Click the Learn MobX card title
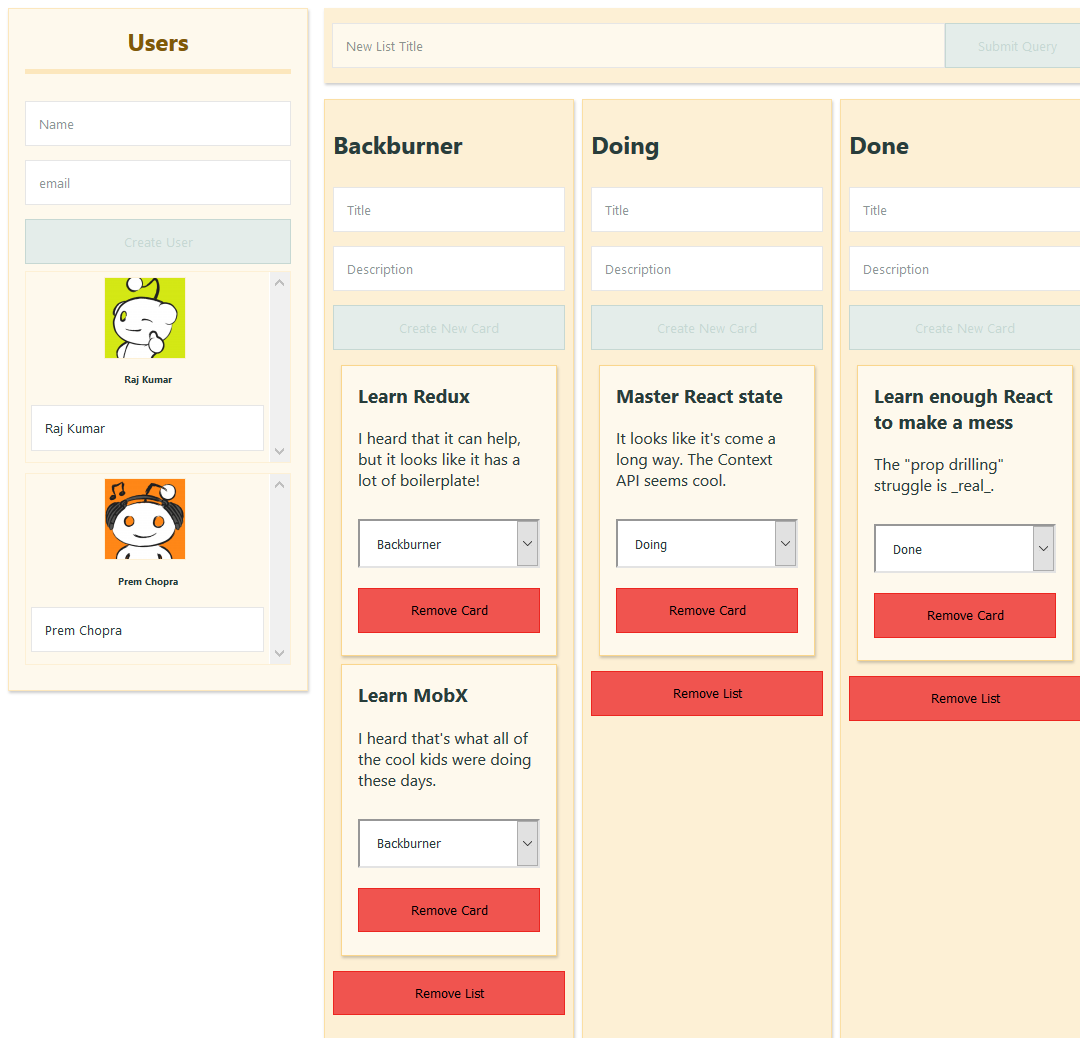Viewport: 1080px width, 1038px height. click(x=413, y=696)
